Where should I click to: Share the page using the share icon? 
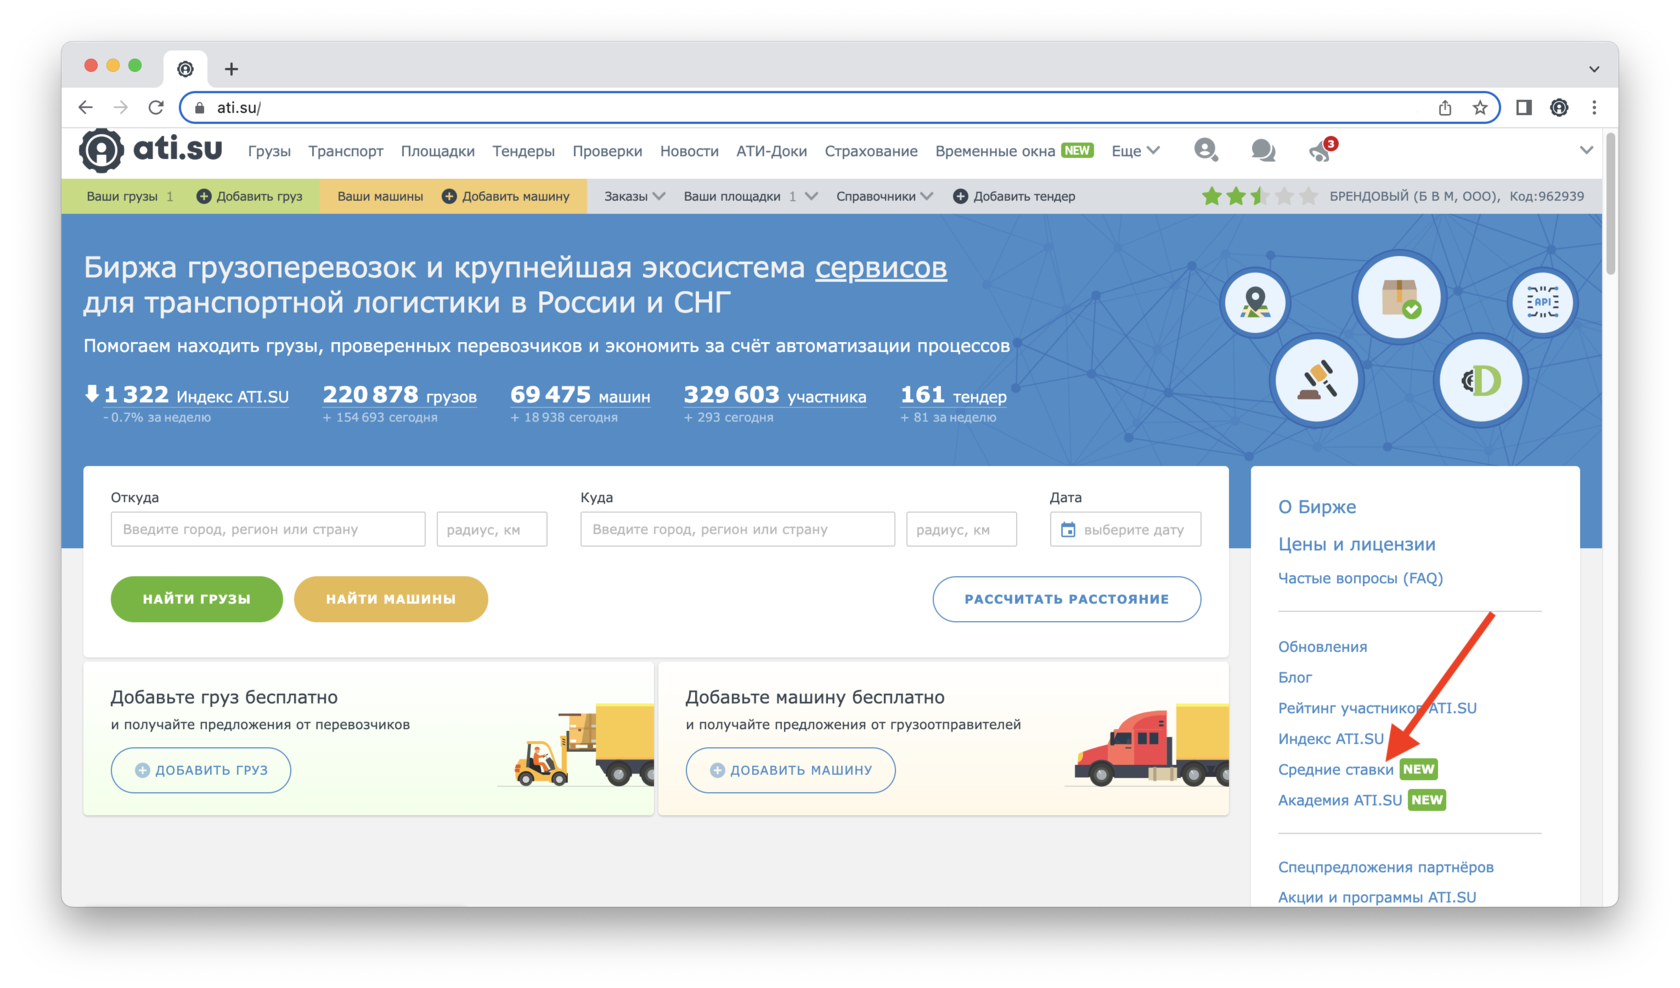(1445, 107)
